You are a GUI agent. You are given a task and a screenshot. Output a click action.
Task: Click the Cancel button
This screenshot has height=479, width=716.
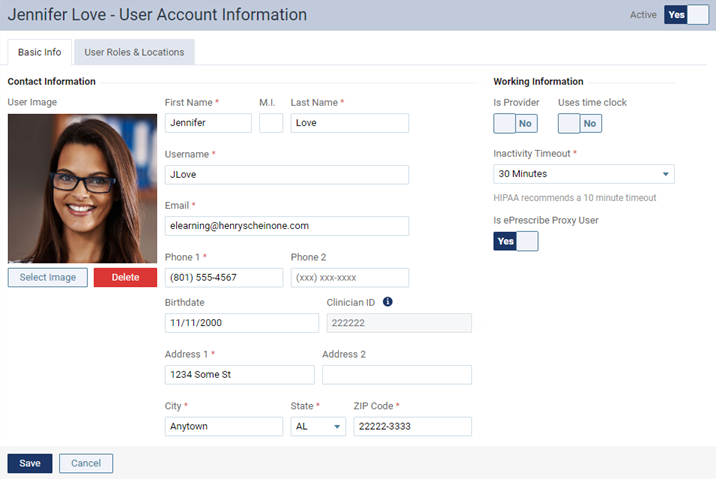[86, 463]
